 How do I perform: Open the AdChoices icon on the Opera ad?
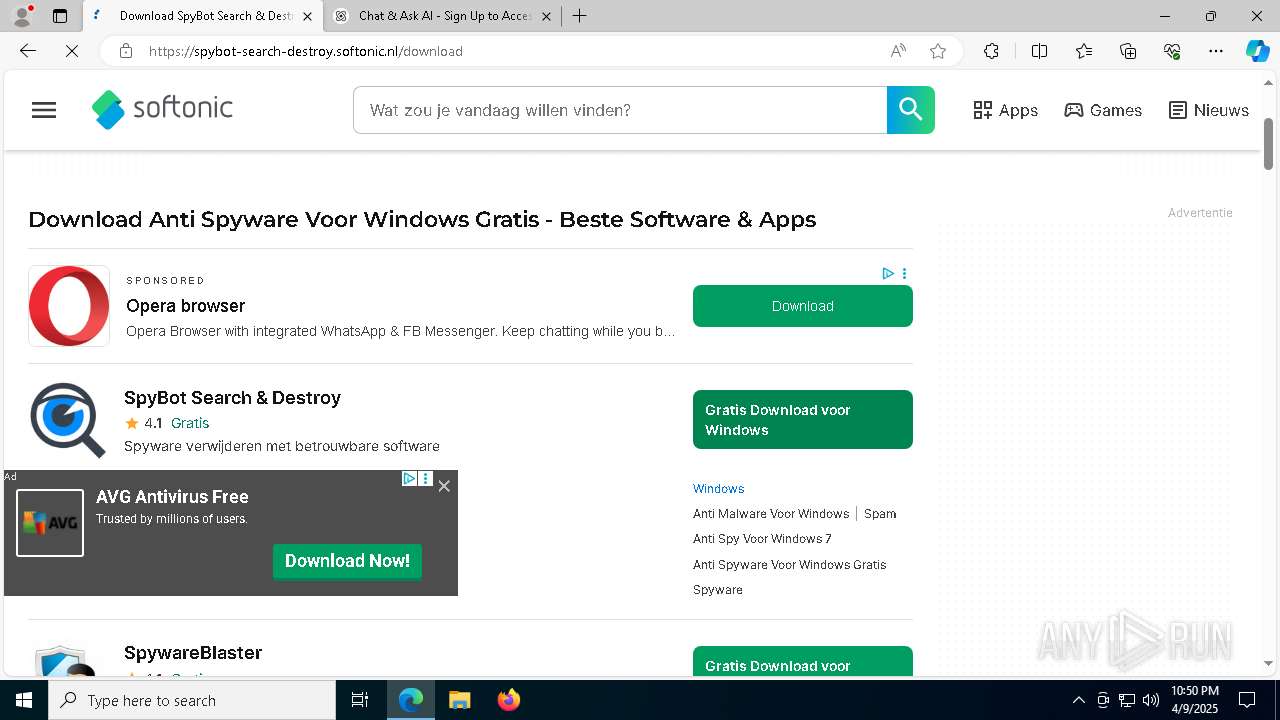(x=887, y=273)
